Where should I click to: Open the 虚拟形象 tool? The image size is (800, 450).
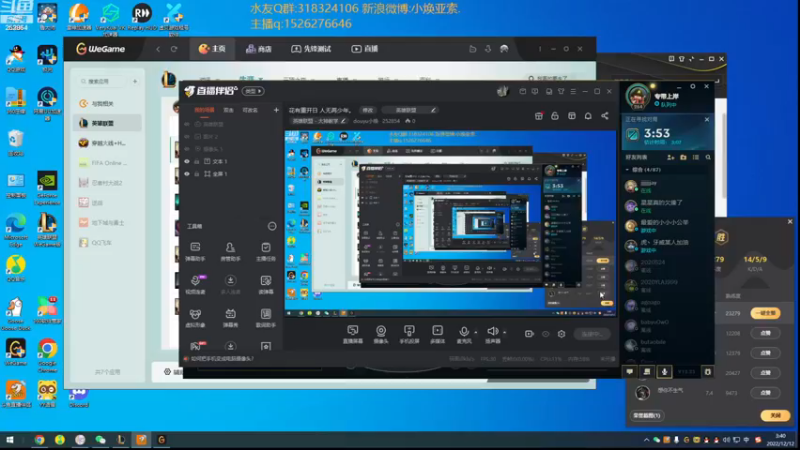point(195,318)
